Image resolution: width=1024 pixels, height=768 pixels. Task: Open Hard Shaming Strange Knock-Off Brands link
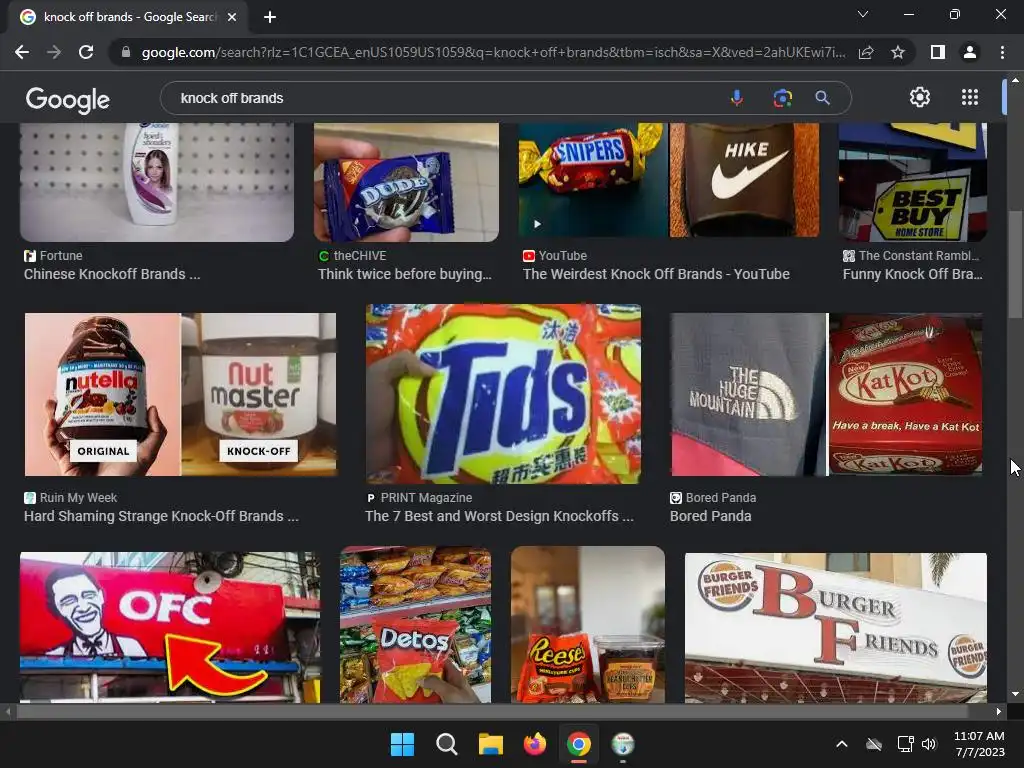click(x=161, y=517)
